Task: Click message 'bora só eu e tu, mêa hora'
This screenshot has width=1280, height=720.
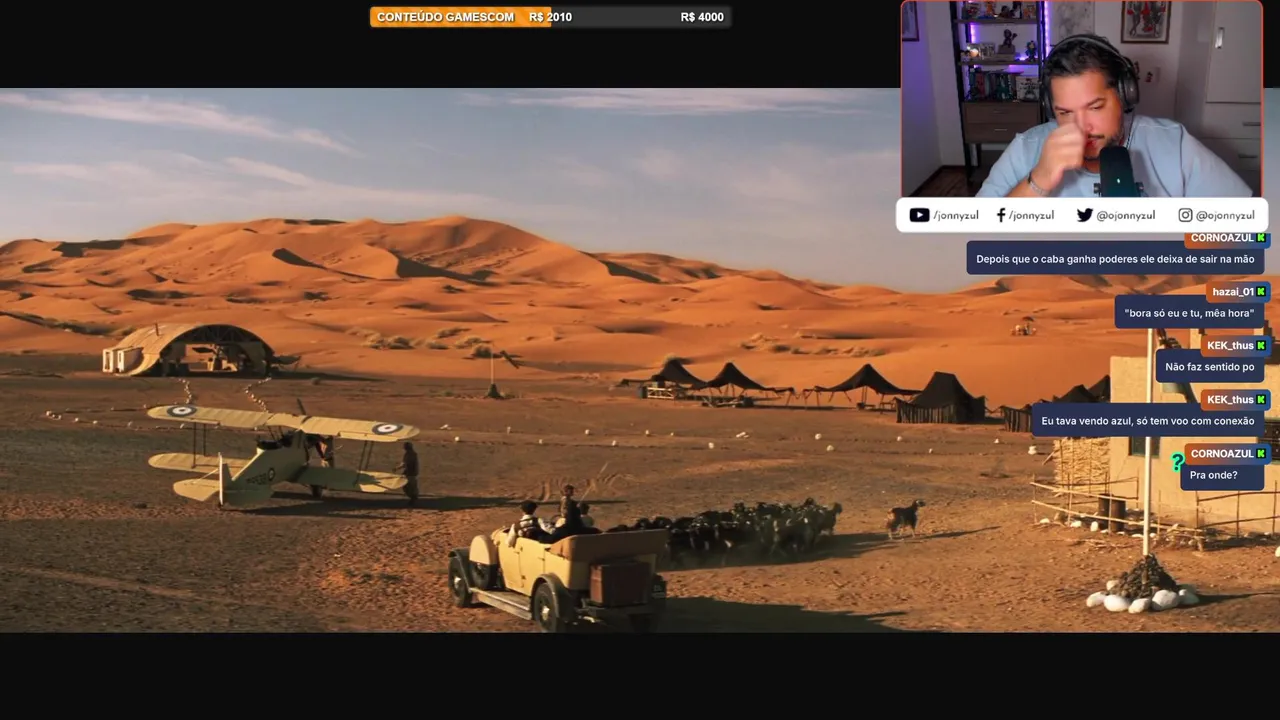Action: click(1189, 313)
